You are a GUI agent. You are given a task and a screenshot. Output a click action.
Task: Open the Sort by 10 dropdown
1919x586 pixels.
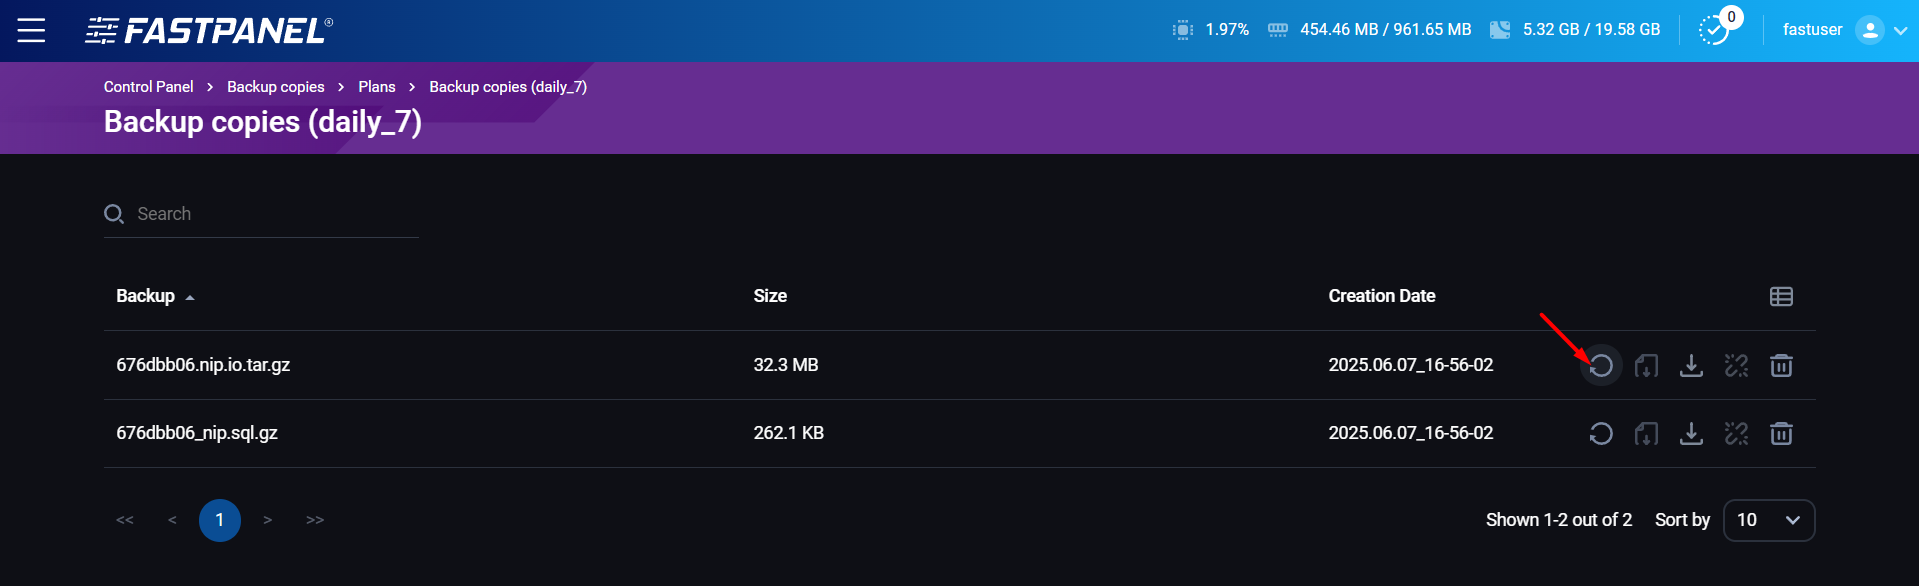(1768, 520)
